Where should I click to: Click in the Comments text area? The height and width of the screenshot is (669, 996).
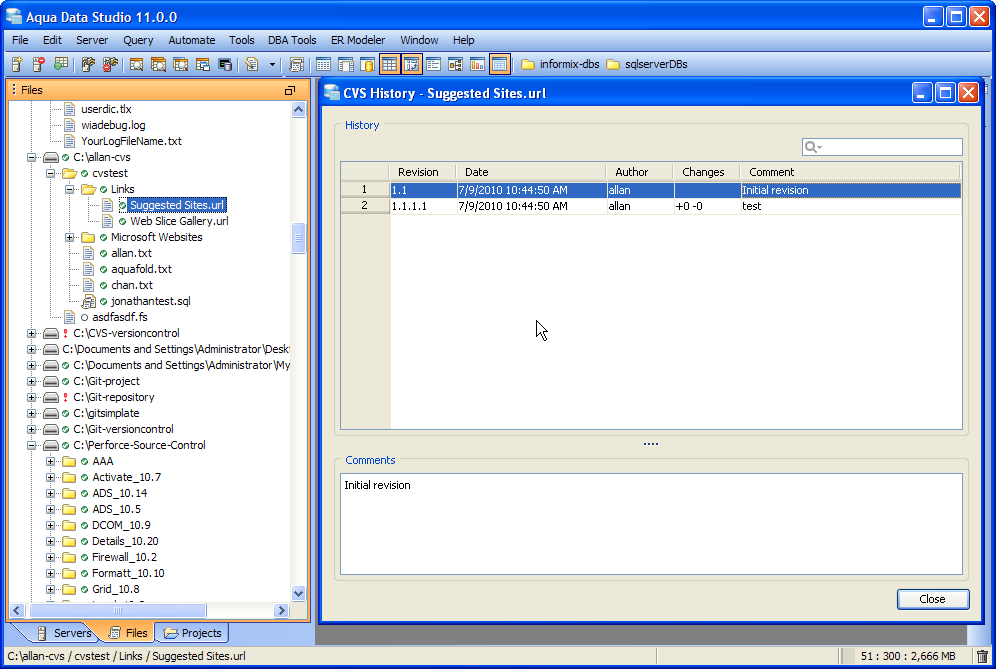tap(651, 524)
